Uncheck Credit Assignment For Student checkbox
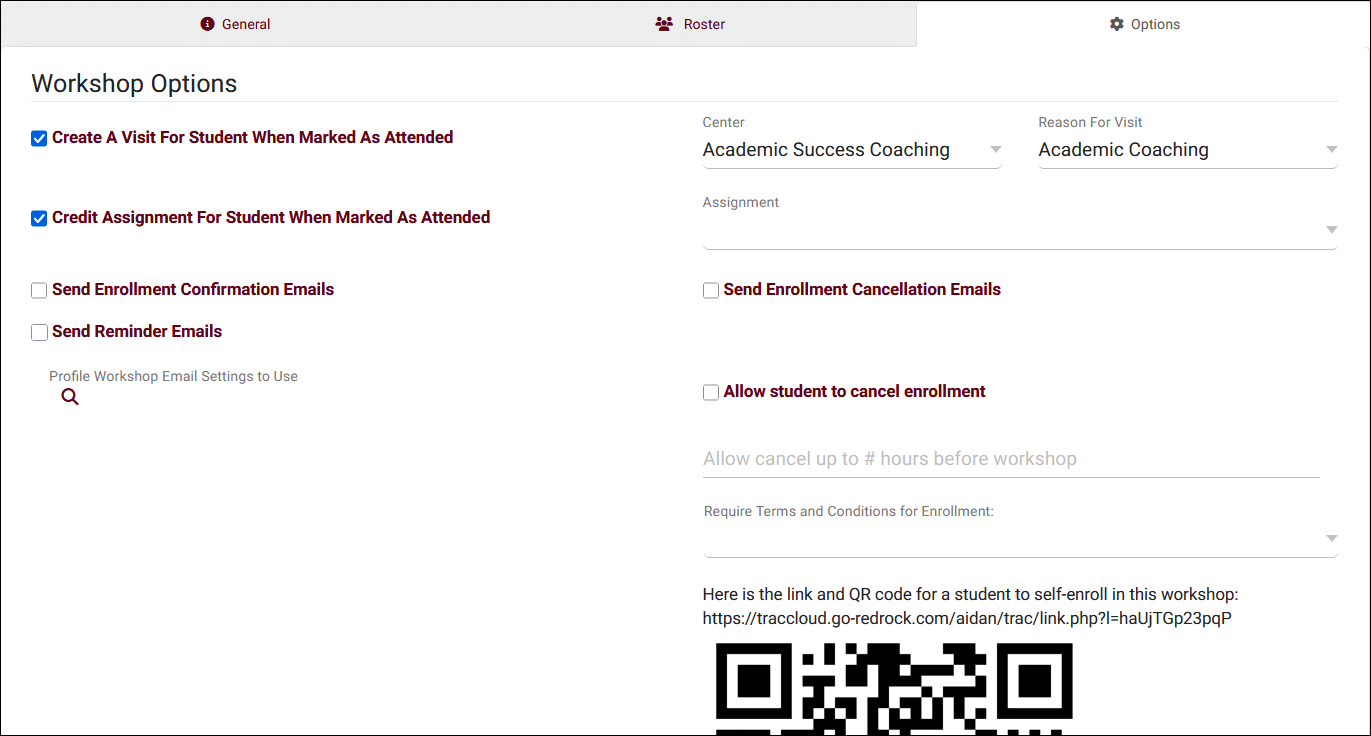 (x=39, y=219)
